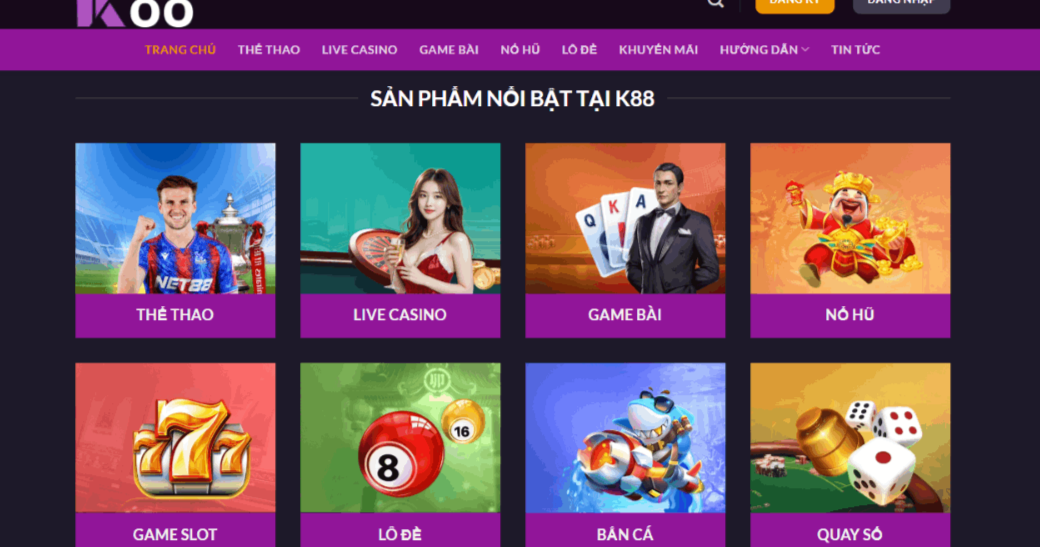Open the playing cards Game Bài image
1040x547 pixels.
click(x=625, y=218)
